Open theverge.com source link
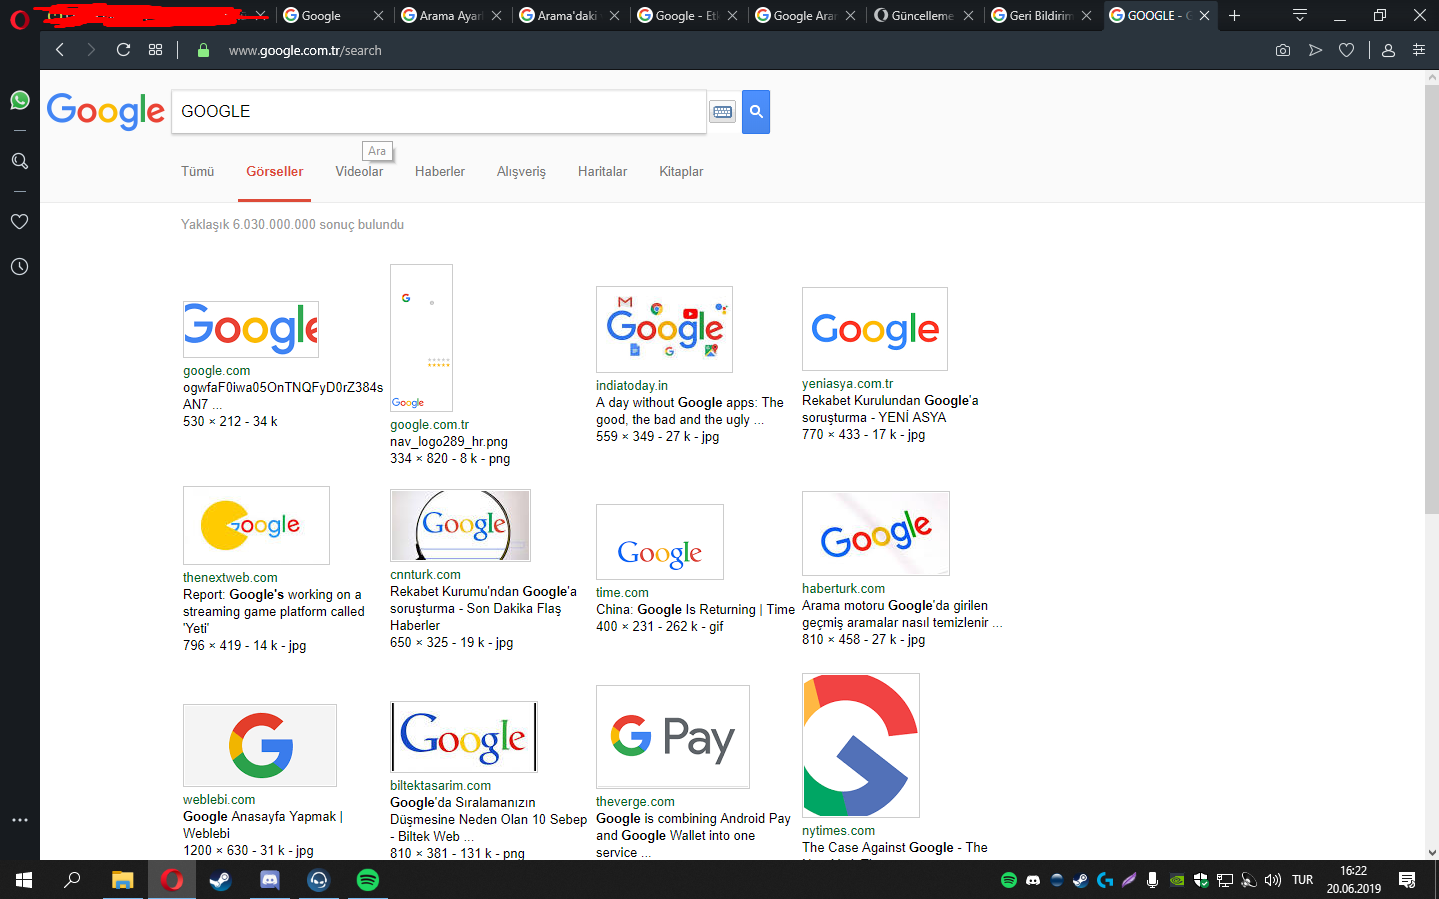This screenshot has width=1439, height=899. pyautogui.click(x=635, y=802)
